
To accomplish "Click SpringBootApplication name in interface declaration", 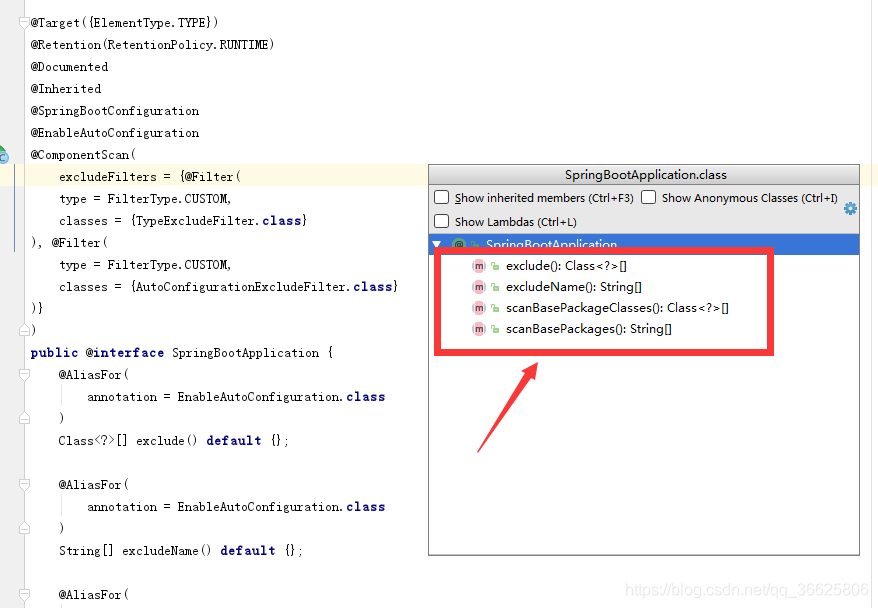I will tap(245, 353).
